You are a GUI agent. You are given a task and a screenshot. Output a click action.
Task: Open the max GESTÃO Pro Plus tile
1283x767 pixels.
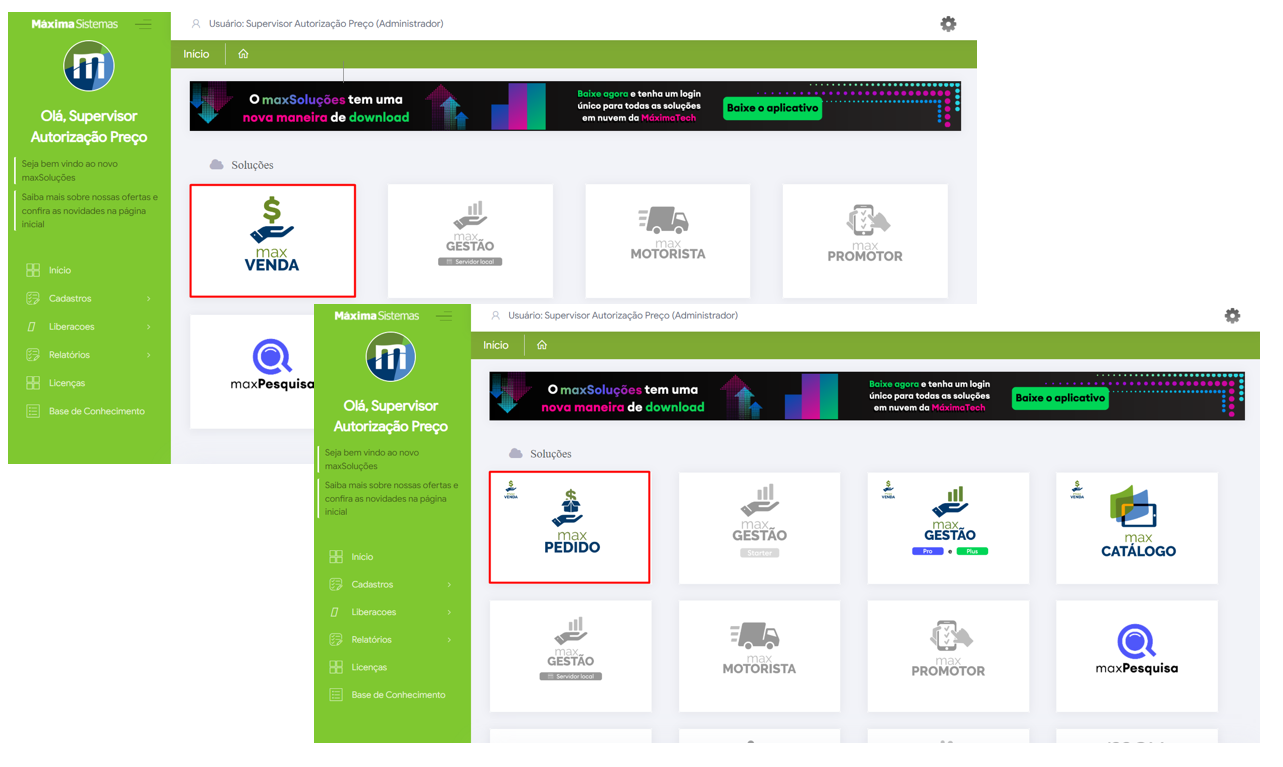[x=948, y=528]
